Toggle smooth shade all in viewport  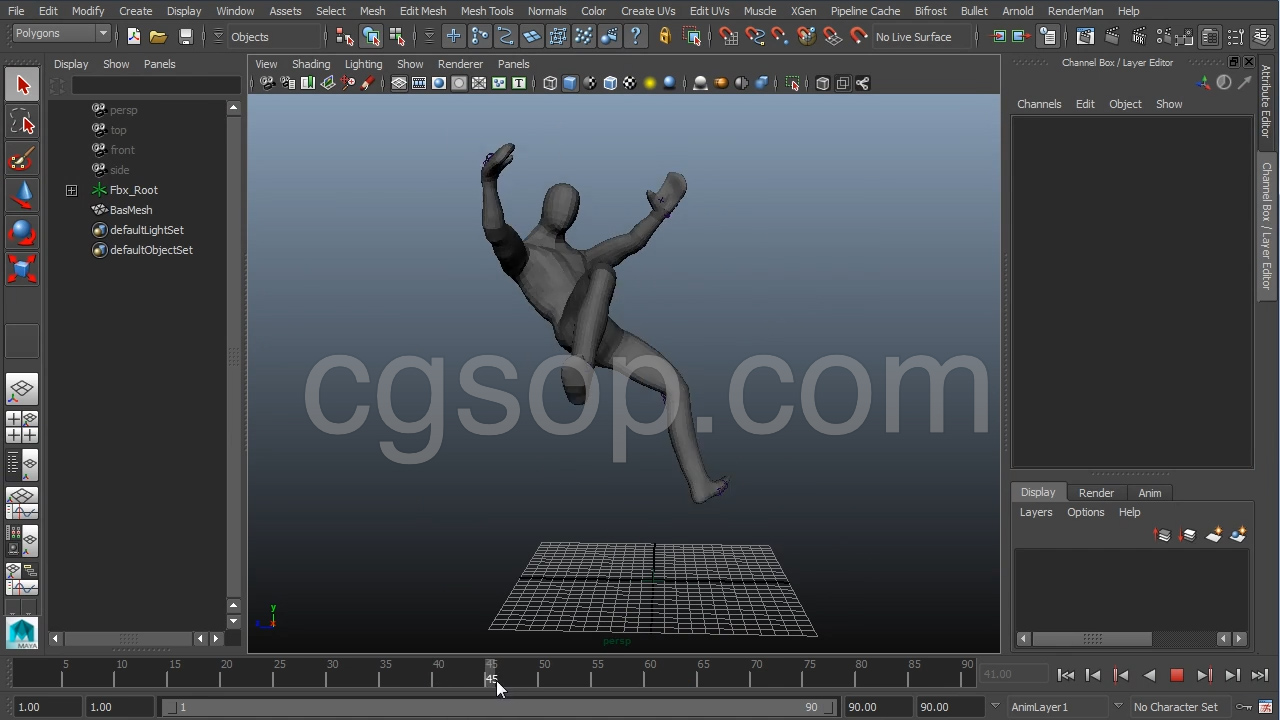tap(570, 83)
